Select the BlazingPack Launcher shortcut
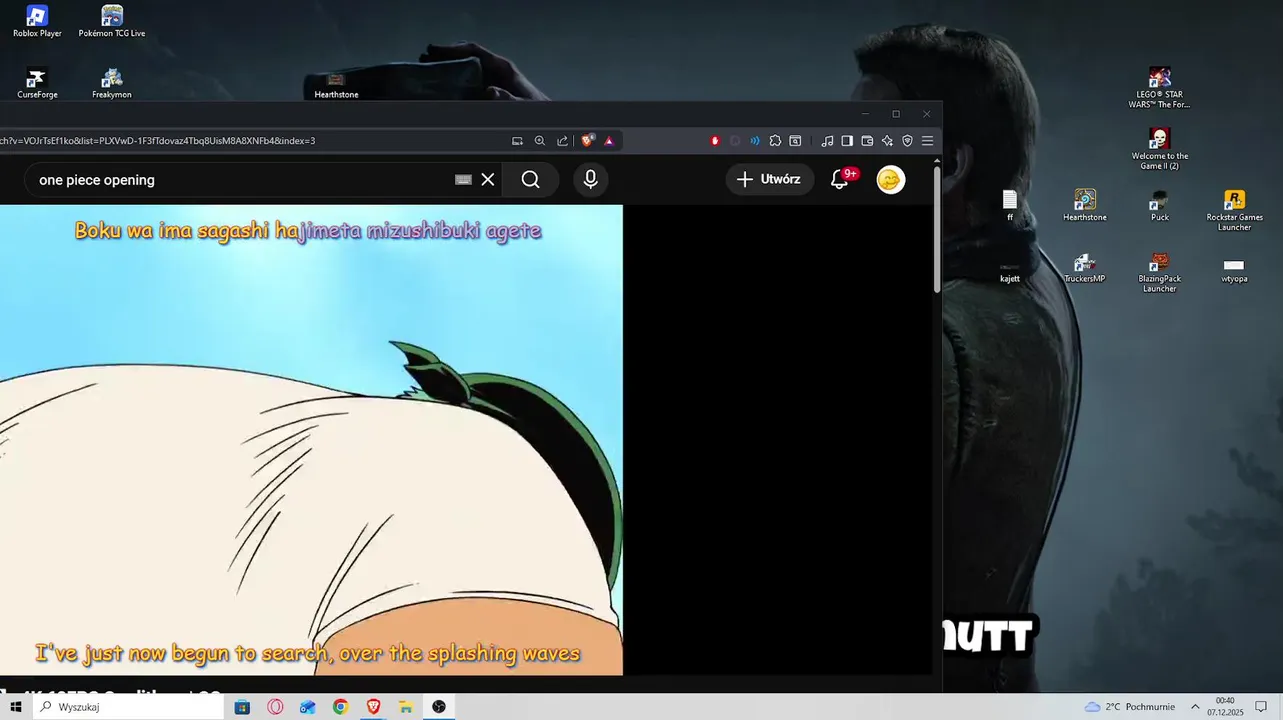1283x720 pixels. 1160,272
